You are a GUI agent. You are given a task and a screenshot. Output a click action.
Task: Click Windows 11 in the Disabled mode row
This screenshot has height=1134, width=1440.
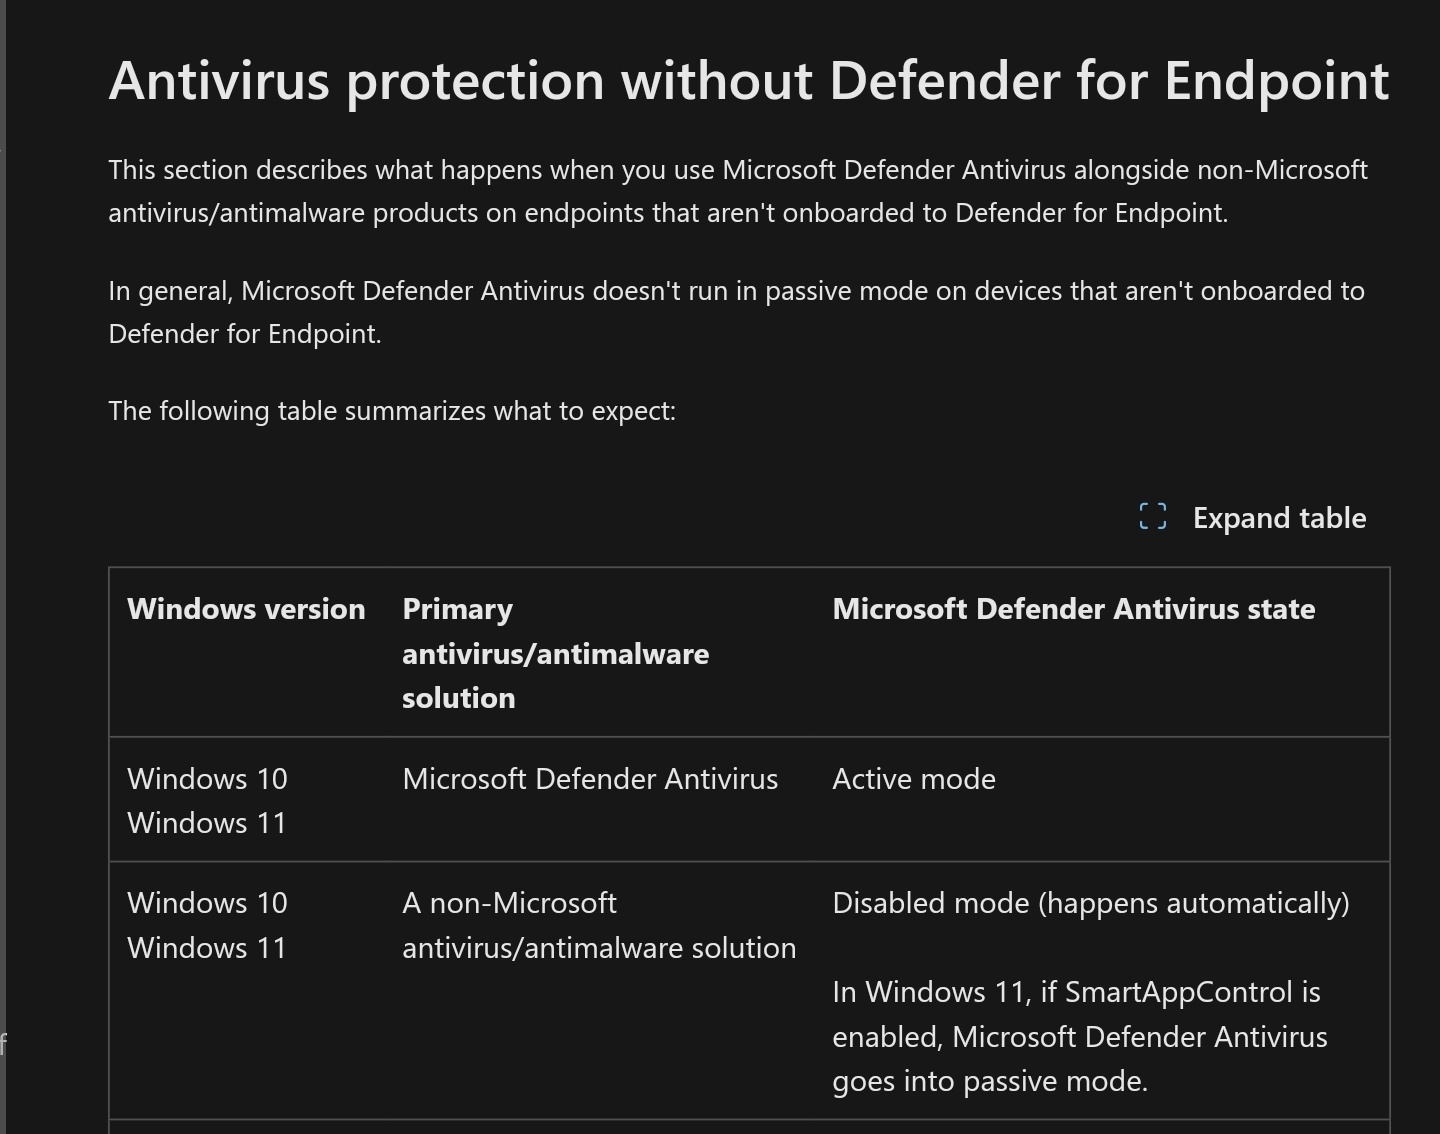tap(207, 948)
